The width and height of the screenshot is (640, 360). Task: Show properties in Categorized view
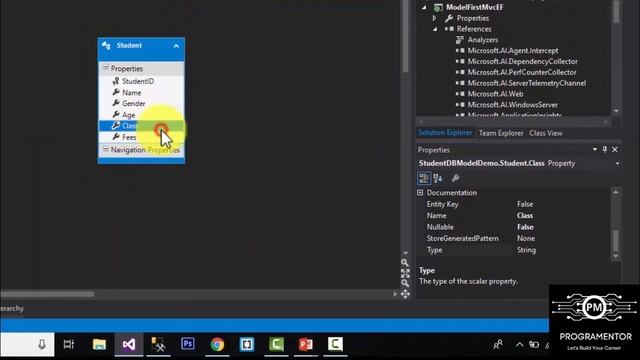click(x=424, y=178)
